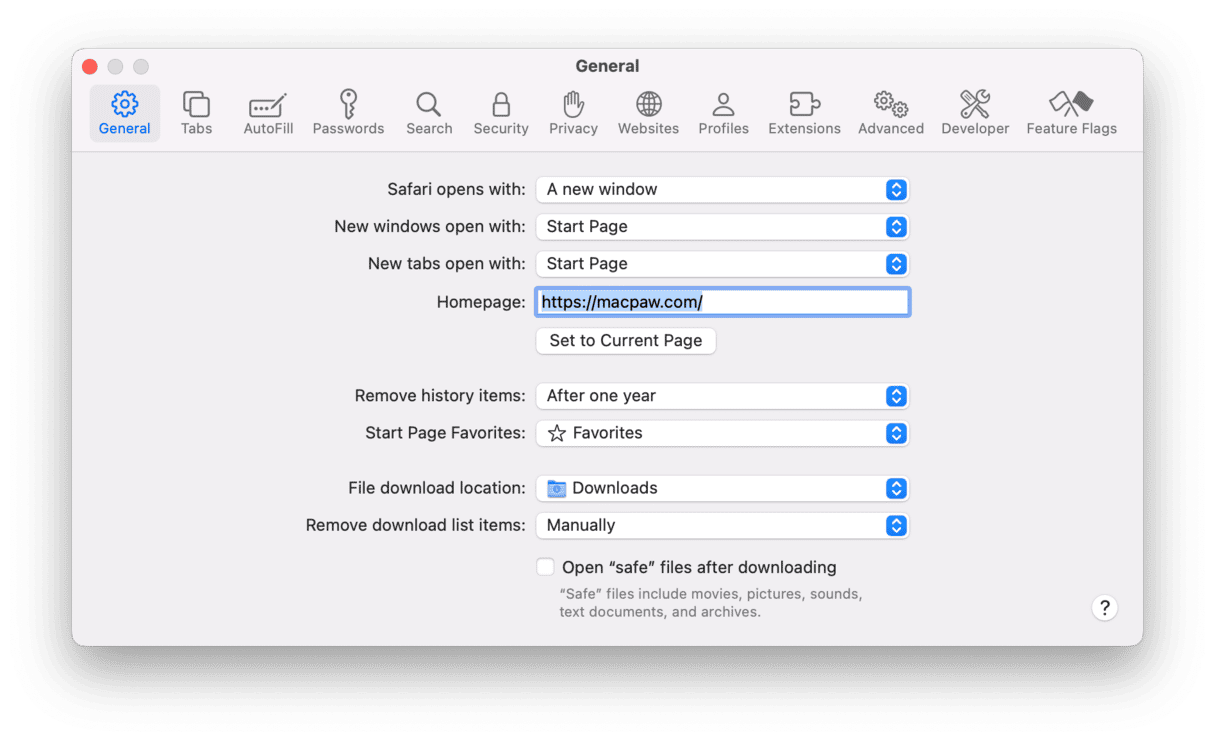Change the File download location dropdown

click(722, 488)
